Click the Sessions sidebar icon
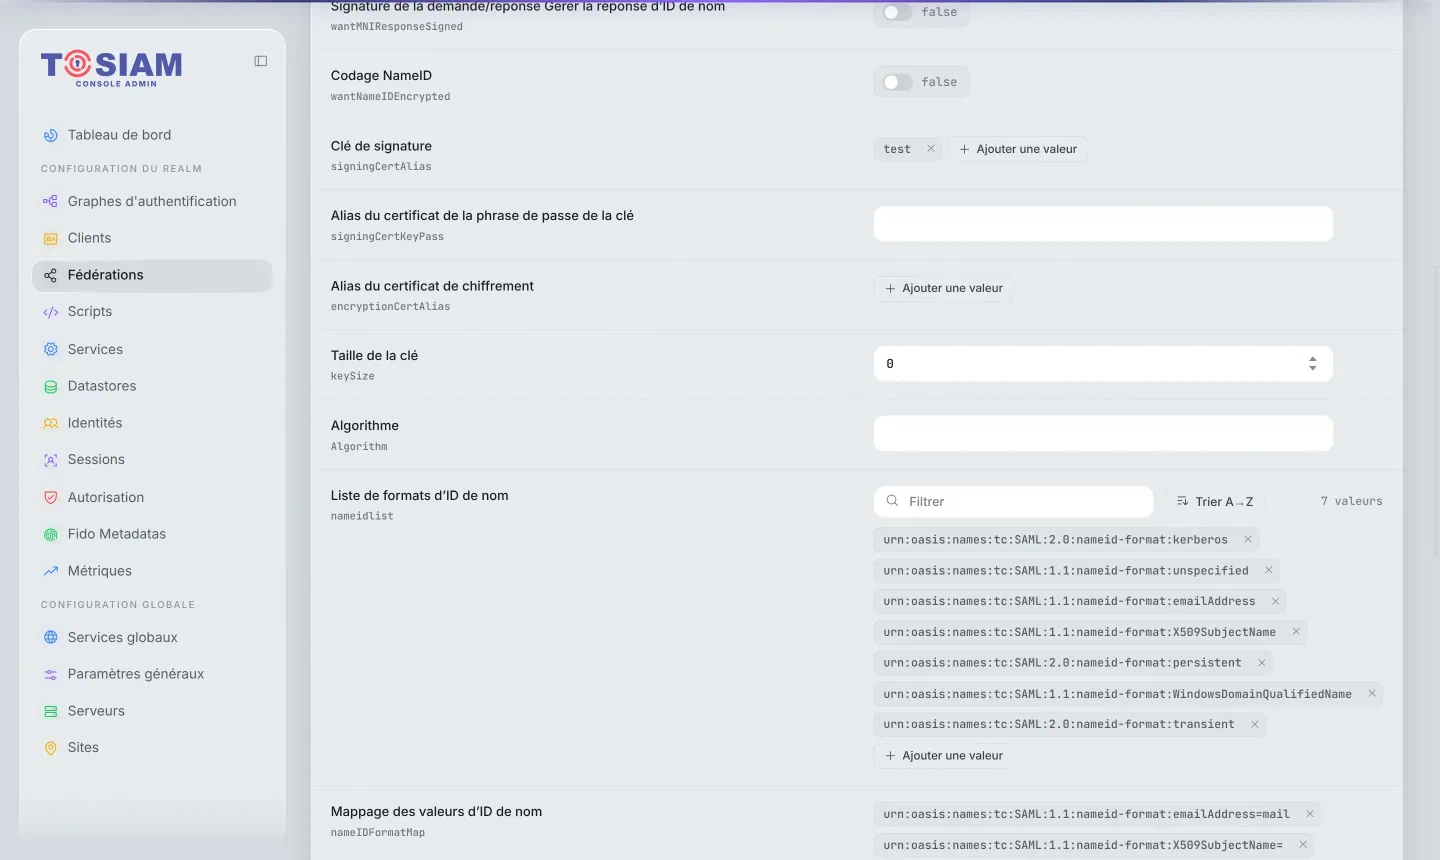Screen dimensions: 1440x860 [51, 461]
